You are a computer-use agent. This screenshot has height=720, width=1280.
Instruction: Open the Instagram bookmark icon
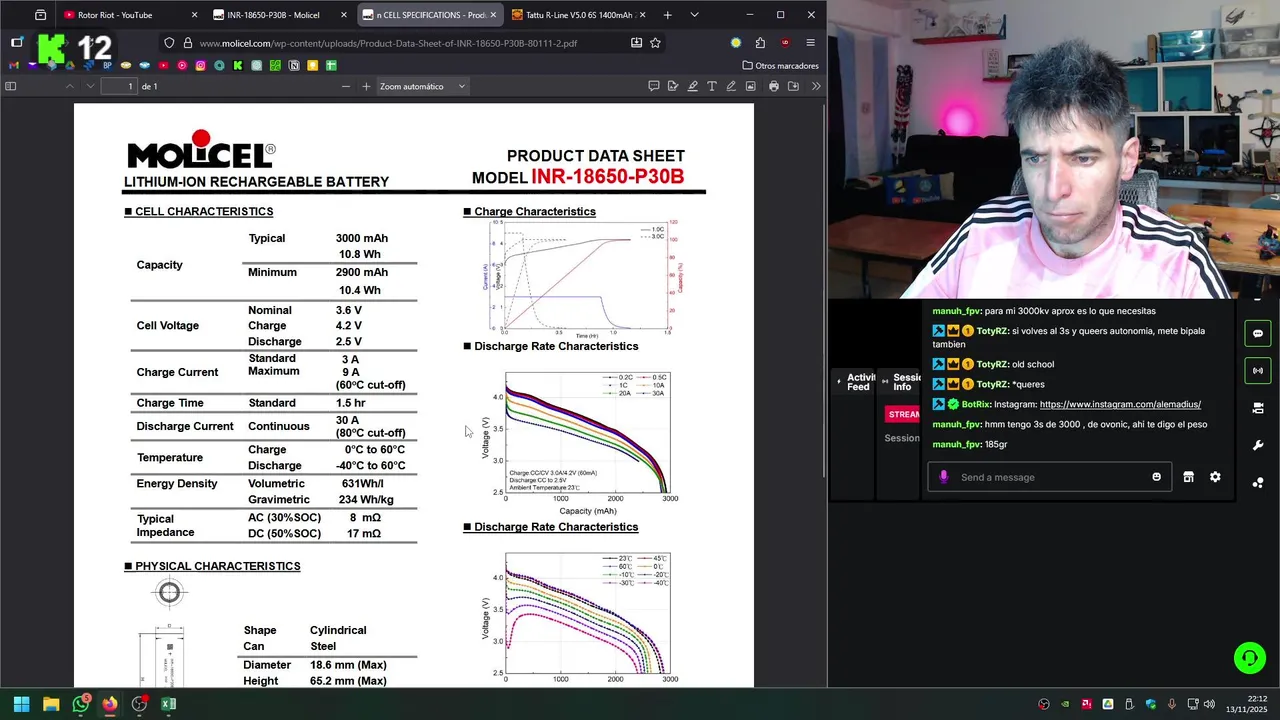(201, 66)
